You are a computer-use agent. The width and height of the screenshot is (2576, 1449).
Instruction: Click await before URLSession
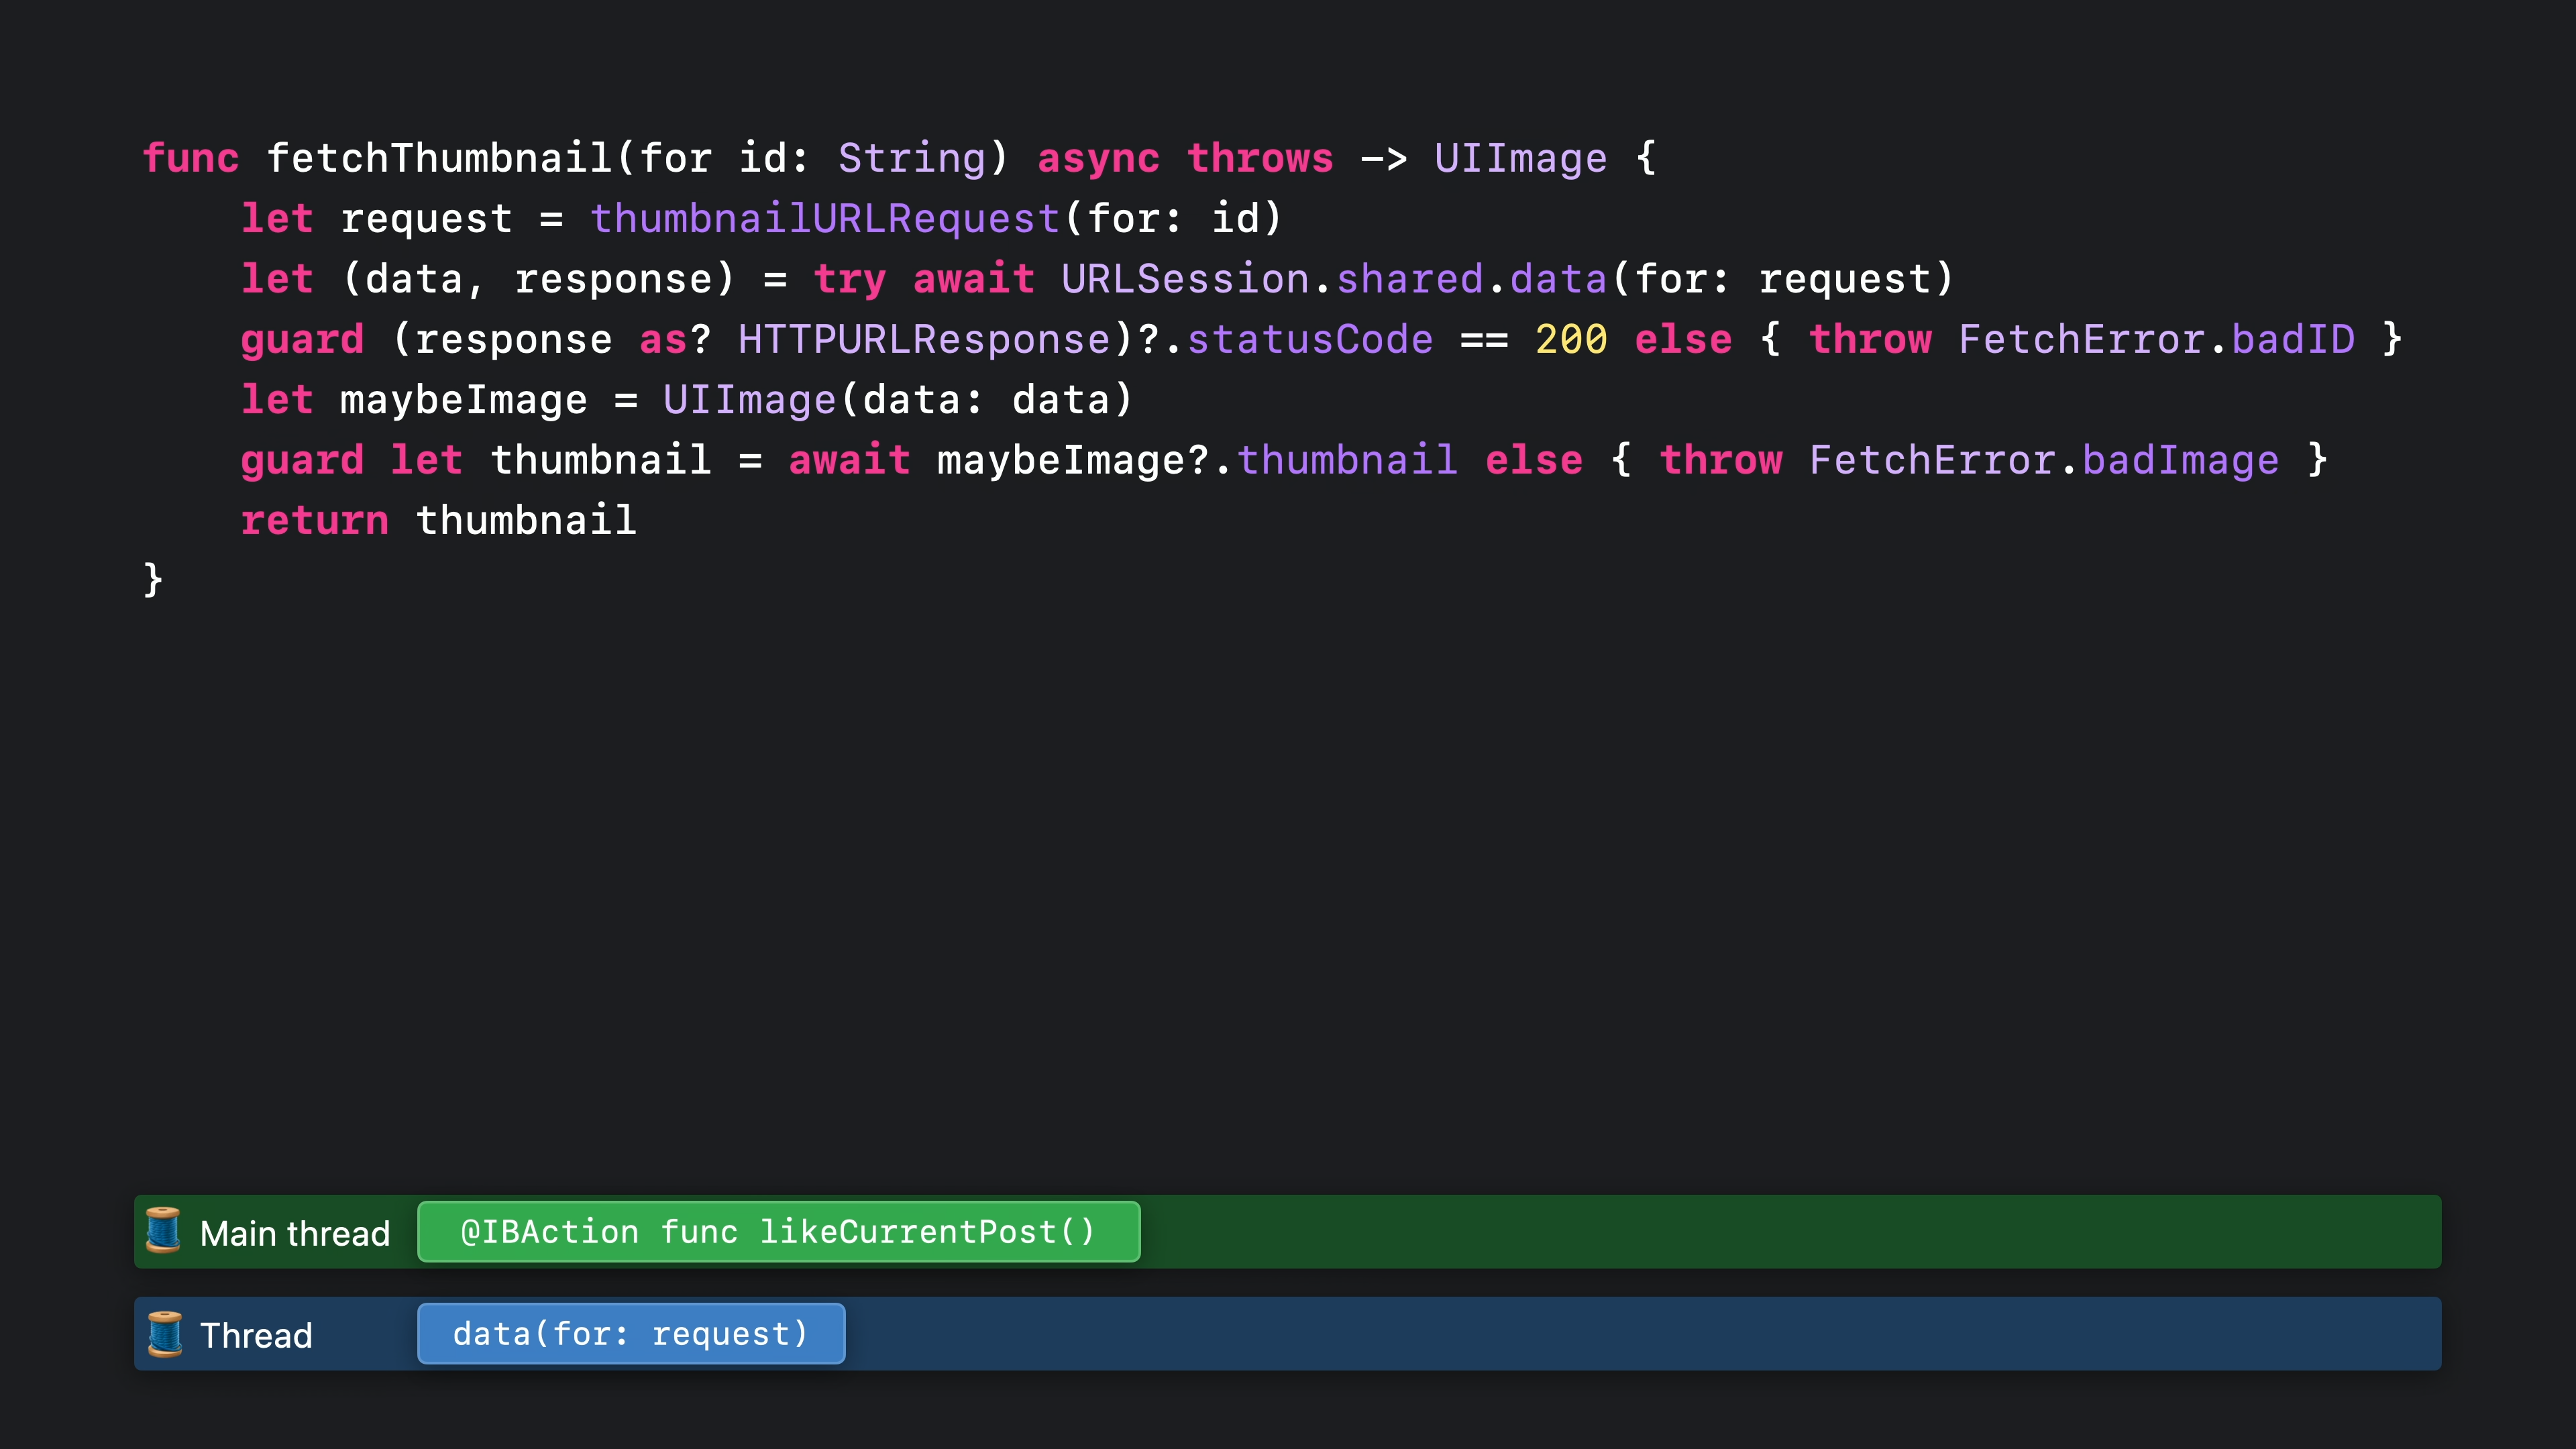click(x=972, y=279)
